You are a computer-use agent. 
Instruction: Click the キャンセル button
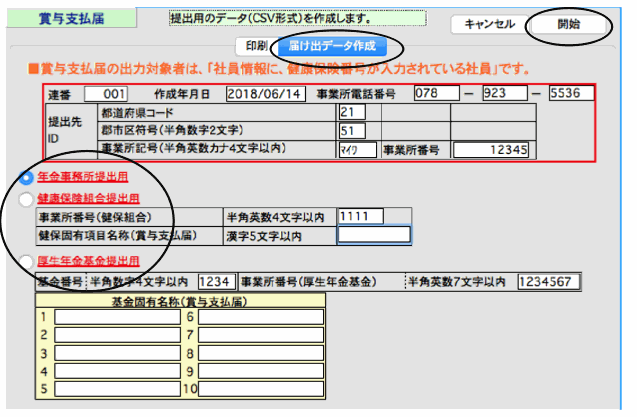tap(490, 24)
